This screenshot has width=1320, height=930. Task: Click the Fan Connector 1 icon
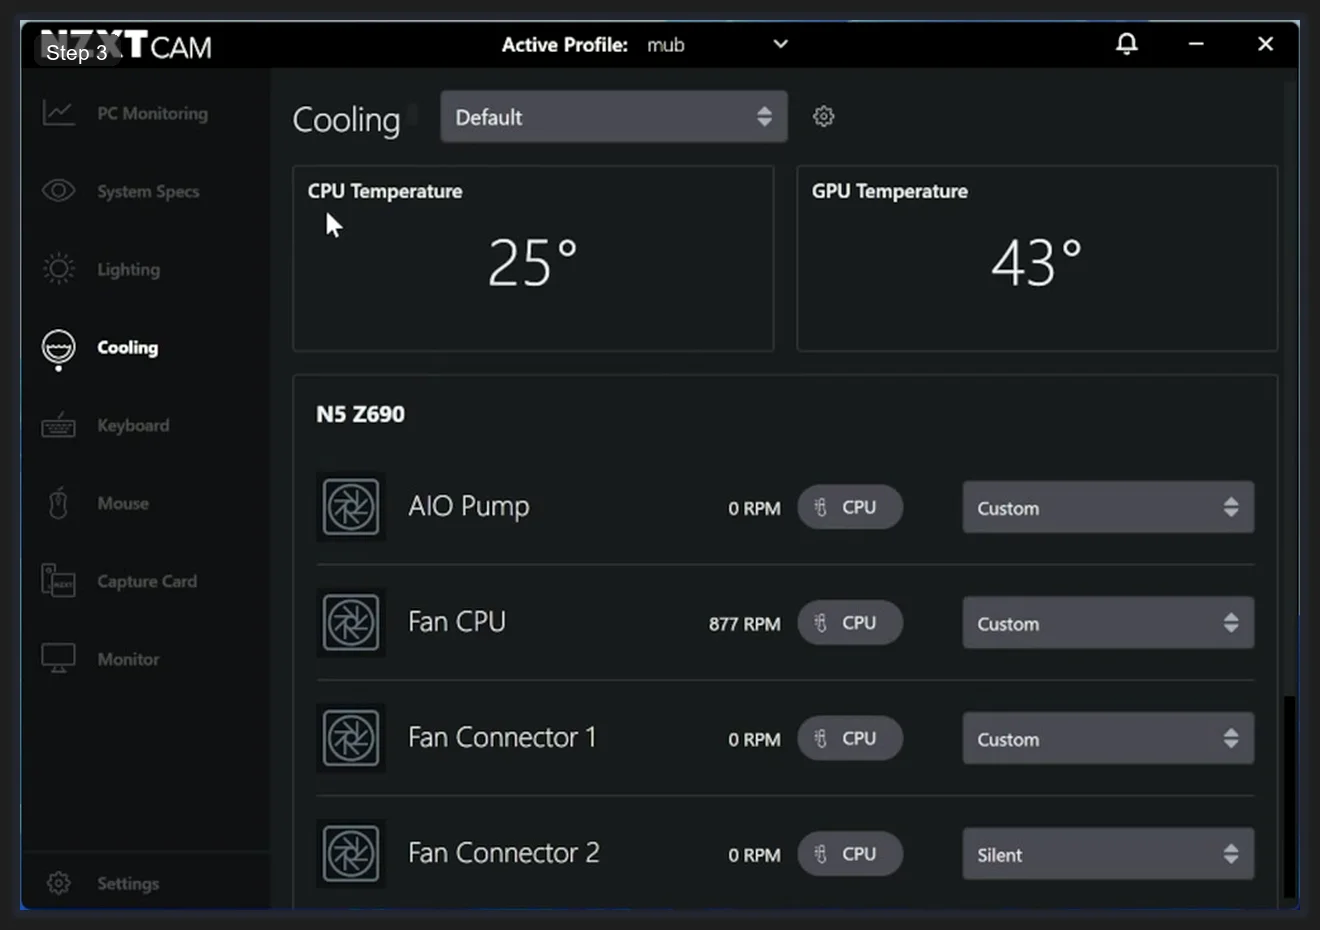point(351,739)
